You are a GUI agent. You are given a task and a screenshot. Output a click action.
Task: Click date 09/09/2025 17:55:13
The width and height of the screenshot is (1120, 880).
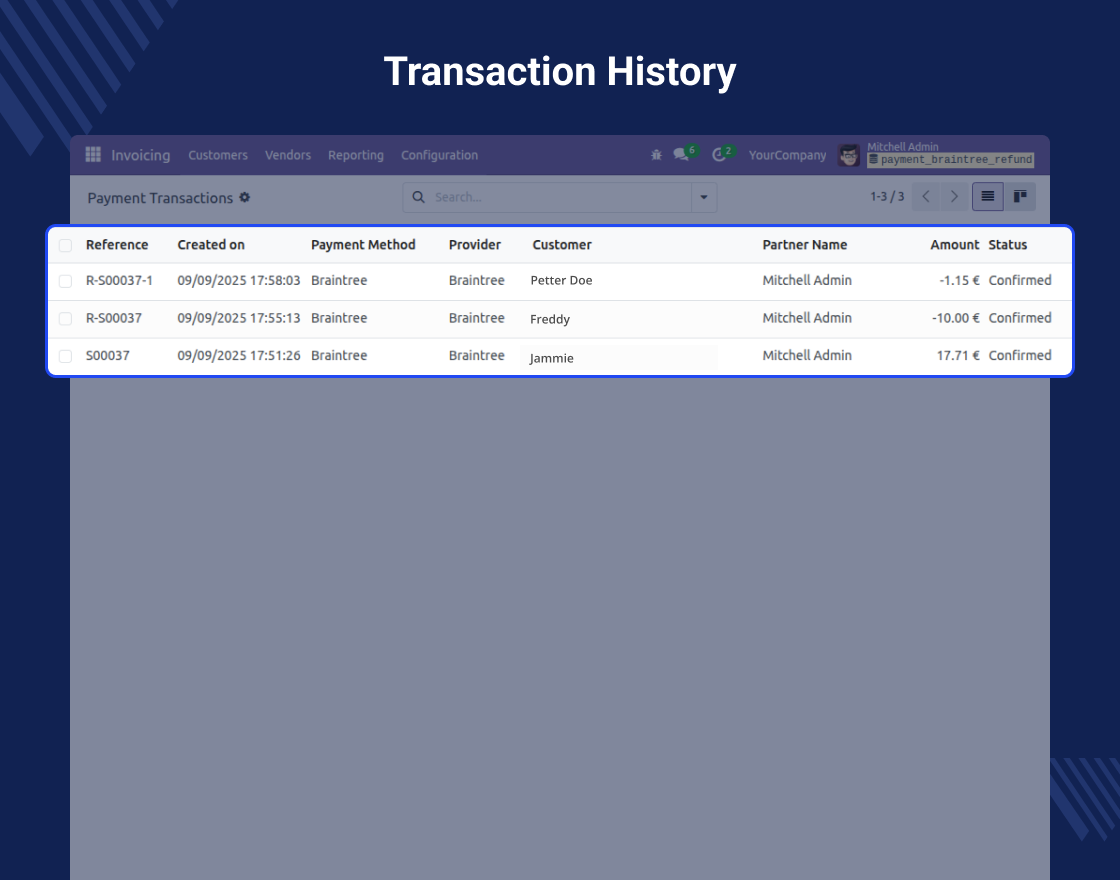pyautogui.click(x=239, y=318)
